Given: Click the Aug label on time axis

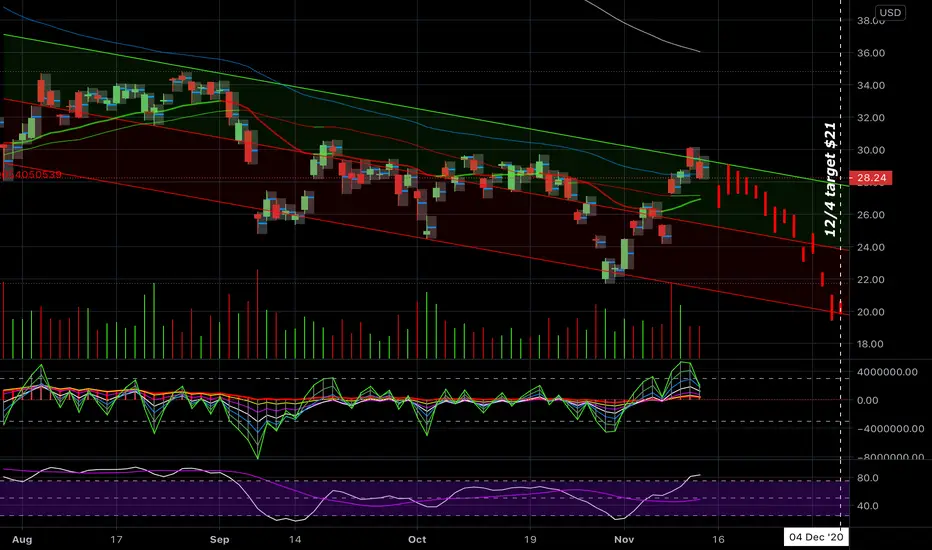Looking at the screenshot, I should coord(22,539).
